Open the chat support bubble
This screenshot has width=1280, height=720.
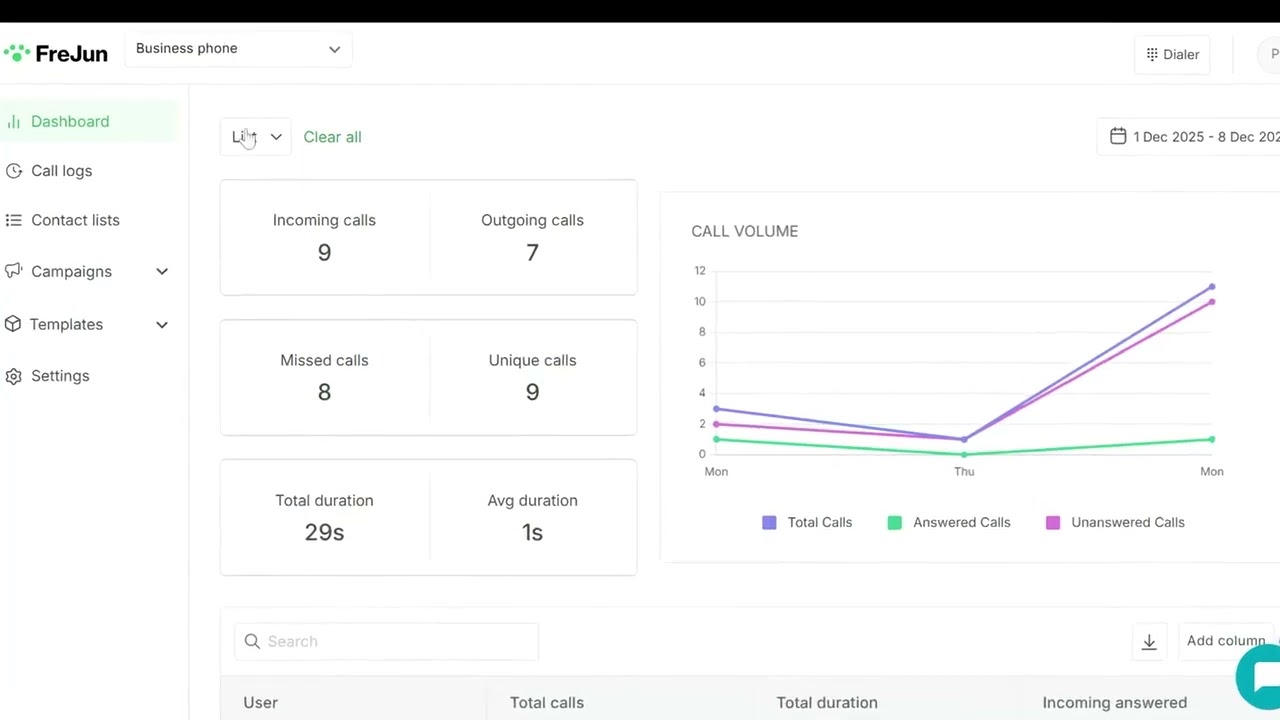tap(1259, 676)
